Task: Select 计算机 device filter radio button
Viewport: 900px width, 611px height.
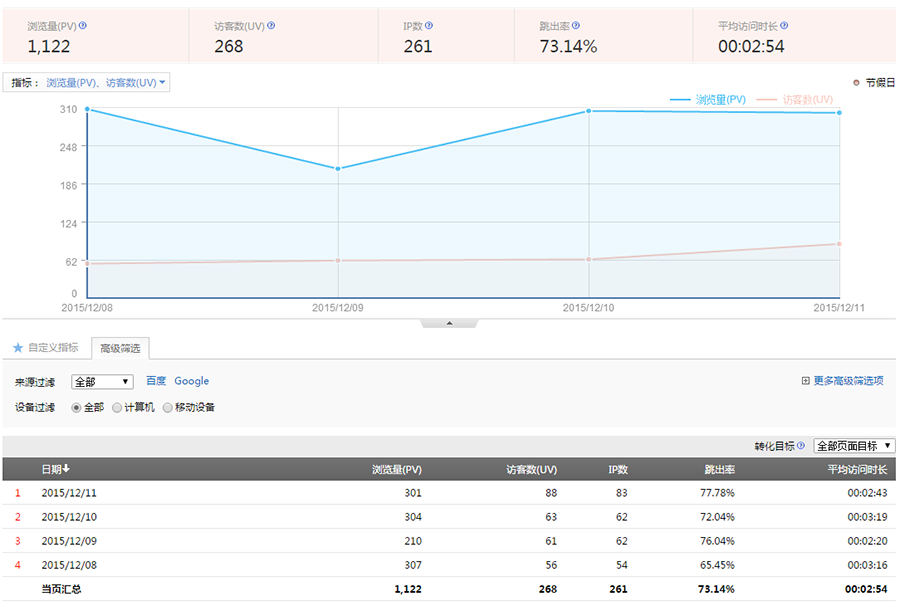Action: [x=117, y=408]
